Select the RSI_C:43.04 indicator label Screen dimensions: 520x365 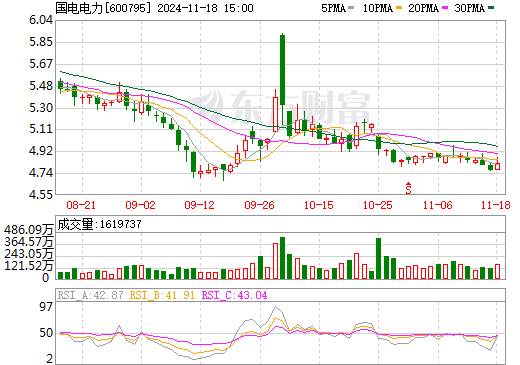(x=234, y=295)
